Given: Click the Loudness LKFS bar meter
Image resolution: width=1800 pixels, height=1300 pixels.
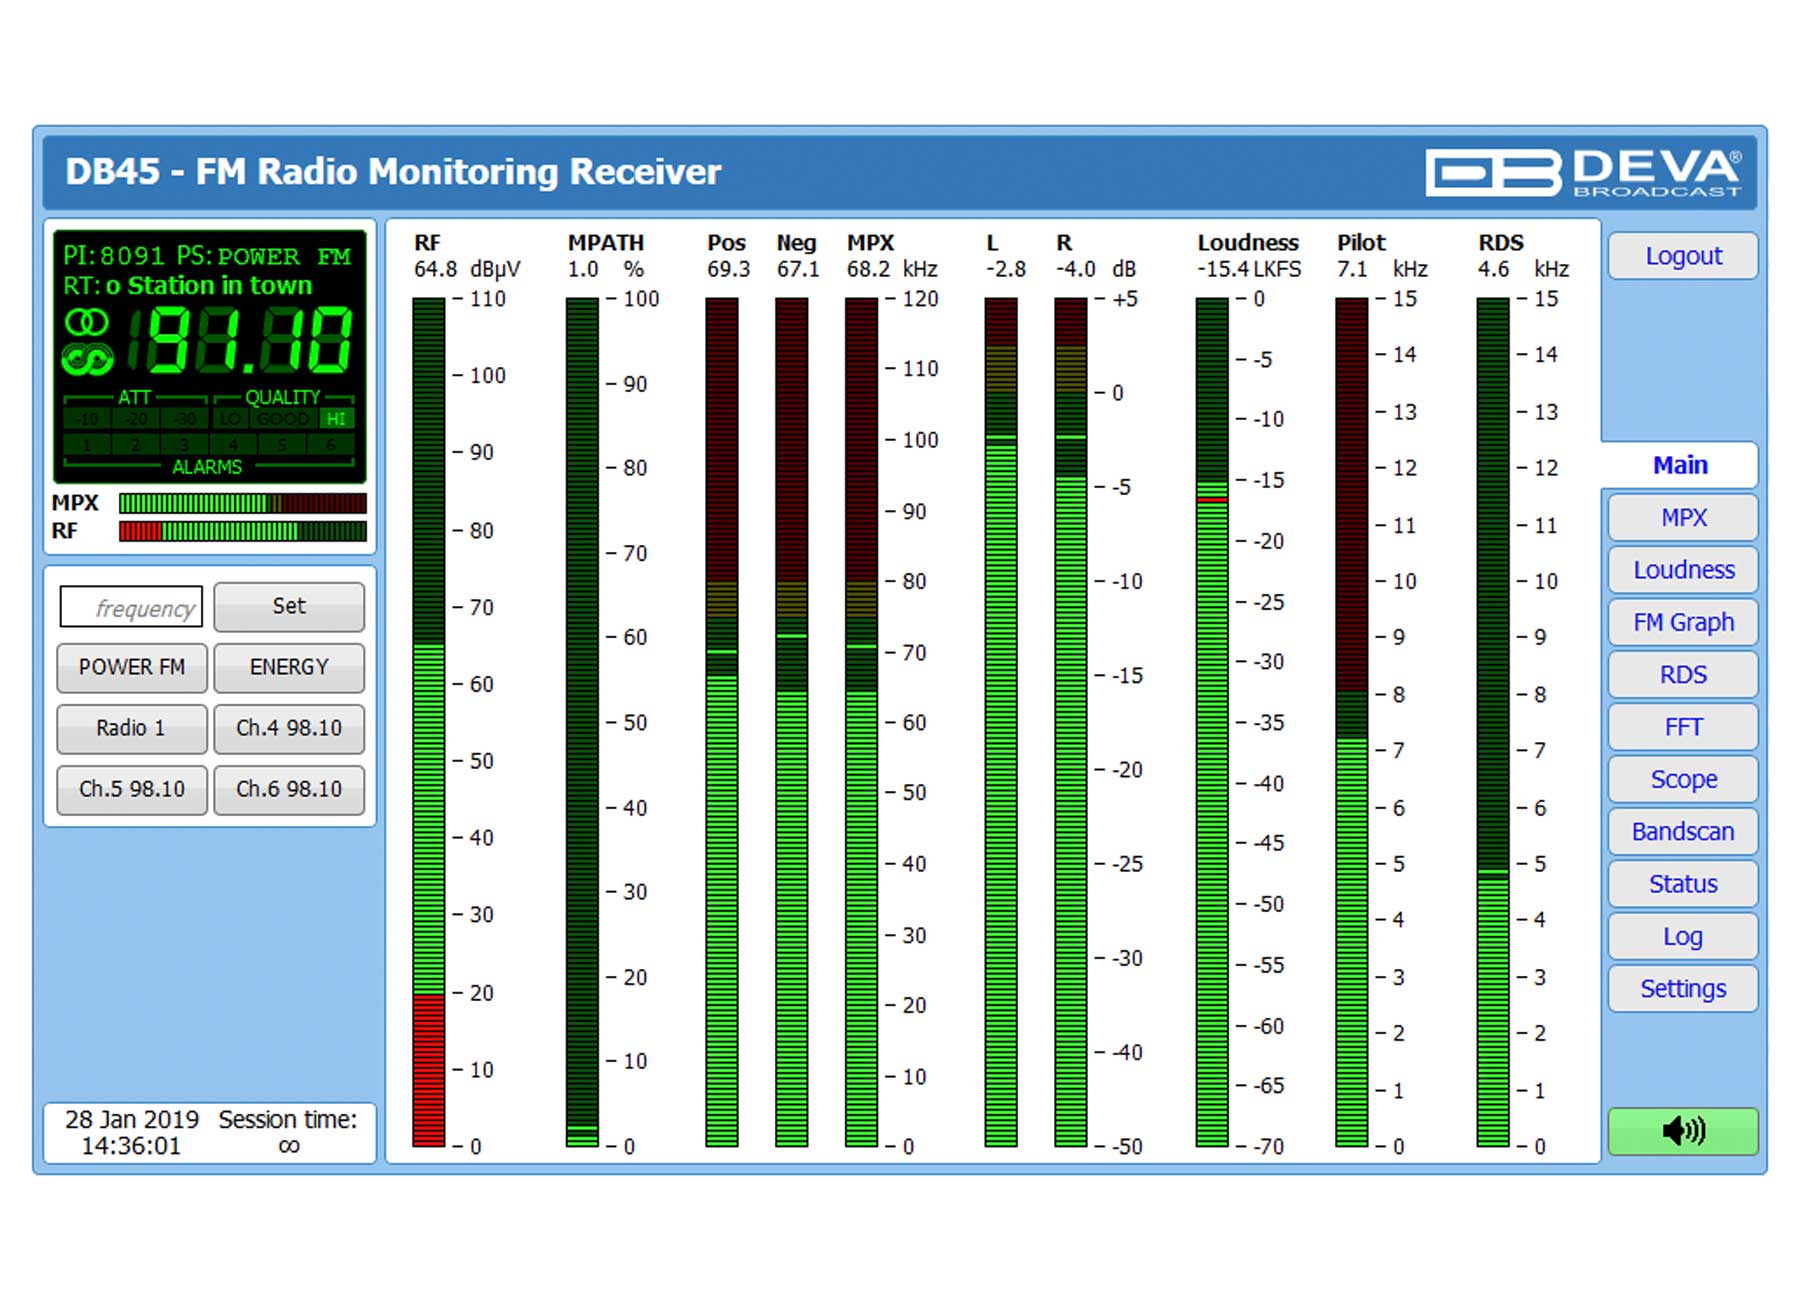Looking at the screenshot, I should tap(1212, 722).
